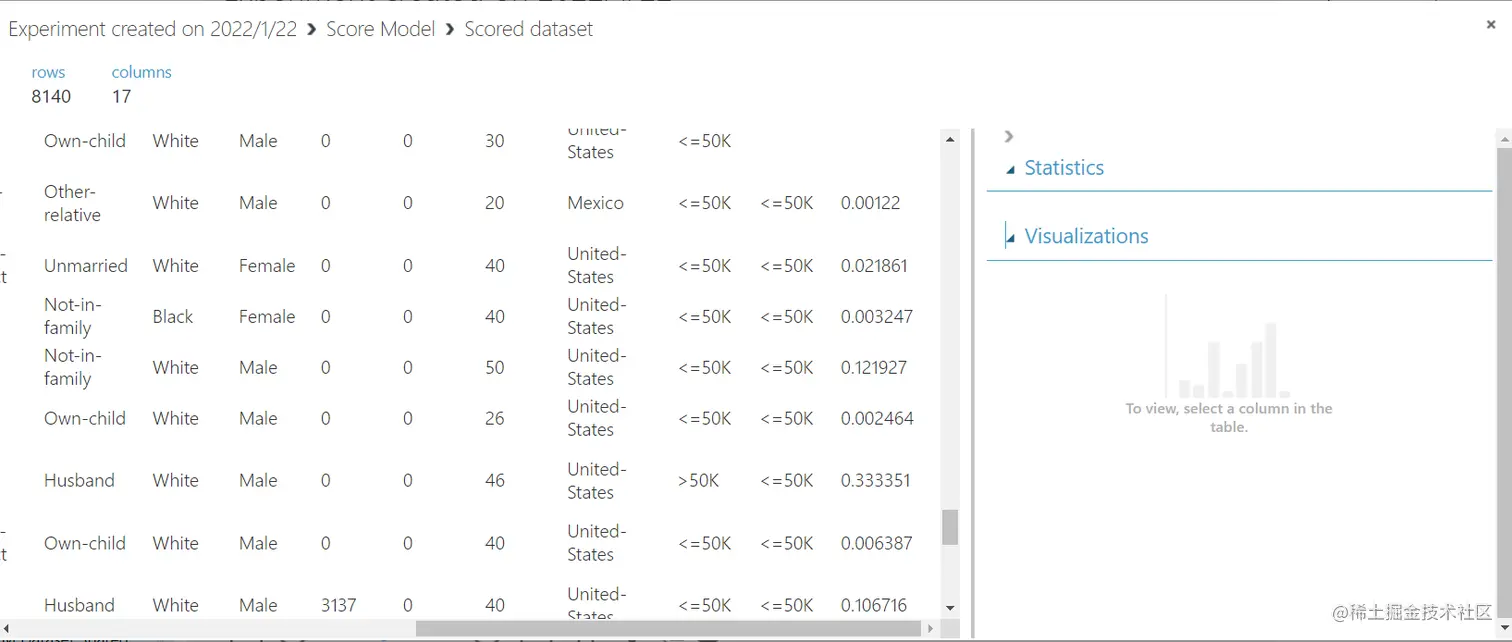This screenshot has height=642, width=1512.
Task: Click the right panel scroll up arrow
Action: coord(1503,138)
